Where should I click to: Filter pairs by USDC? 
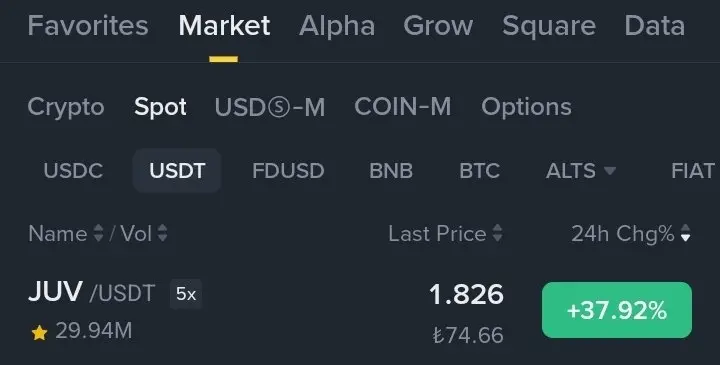coord(73,171)
